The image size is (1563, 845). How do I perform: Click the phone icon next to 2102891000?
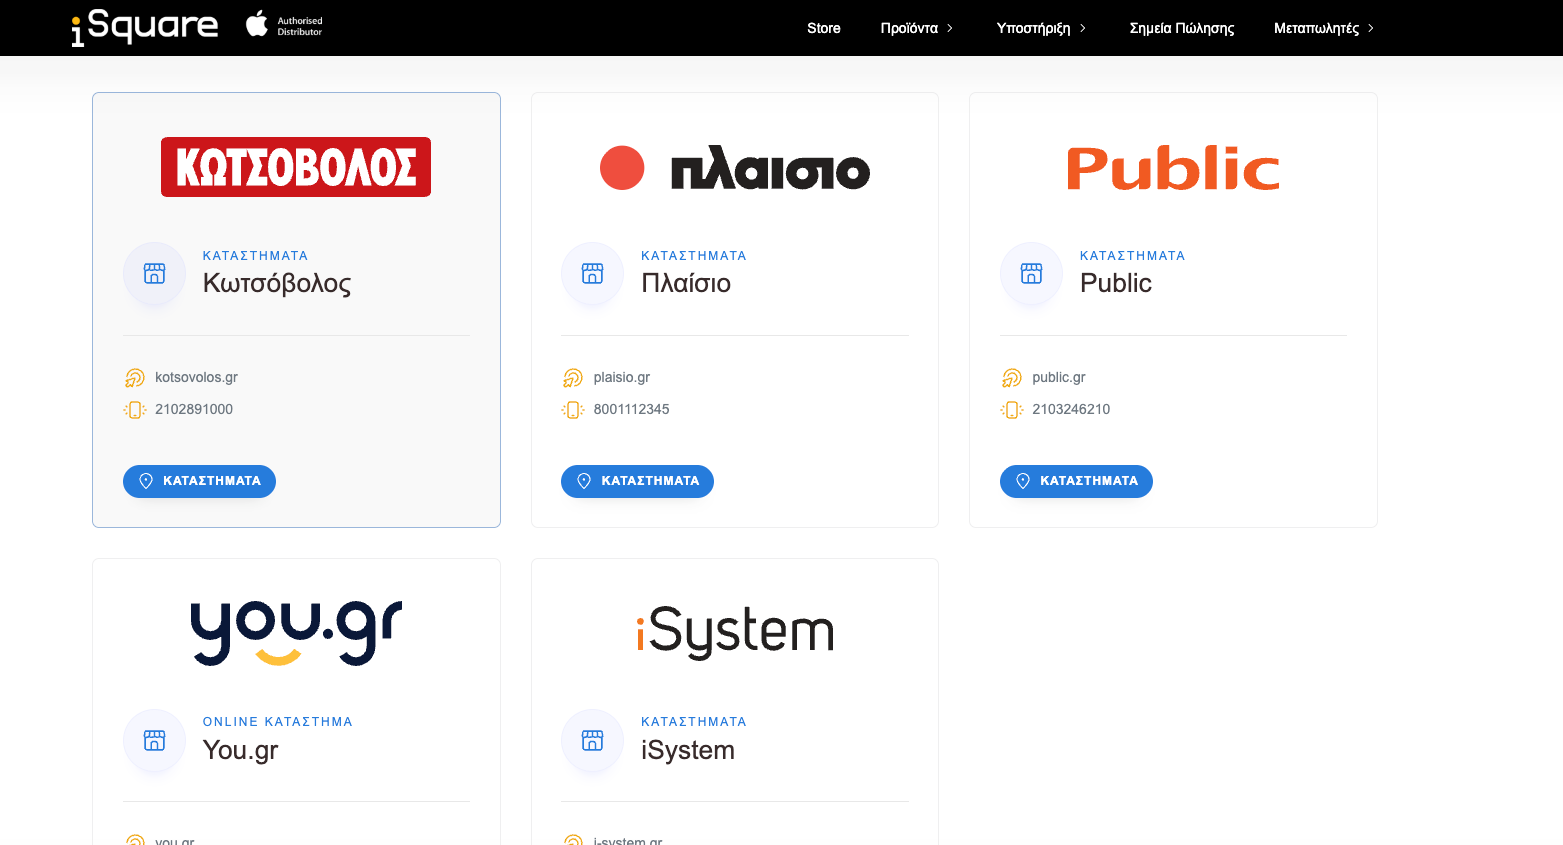click(x=135, y=410)
